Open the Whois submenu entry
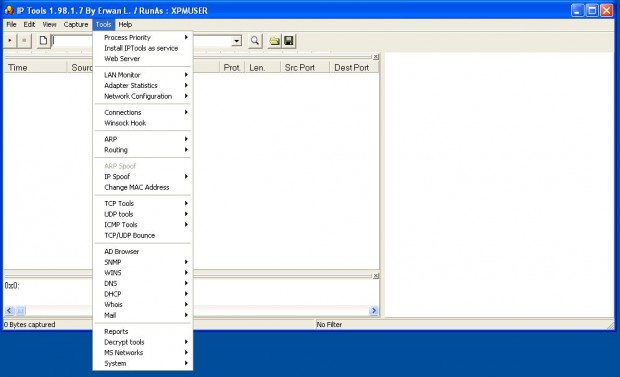This screenshot has height=377, width=620. 143,305
